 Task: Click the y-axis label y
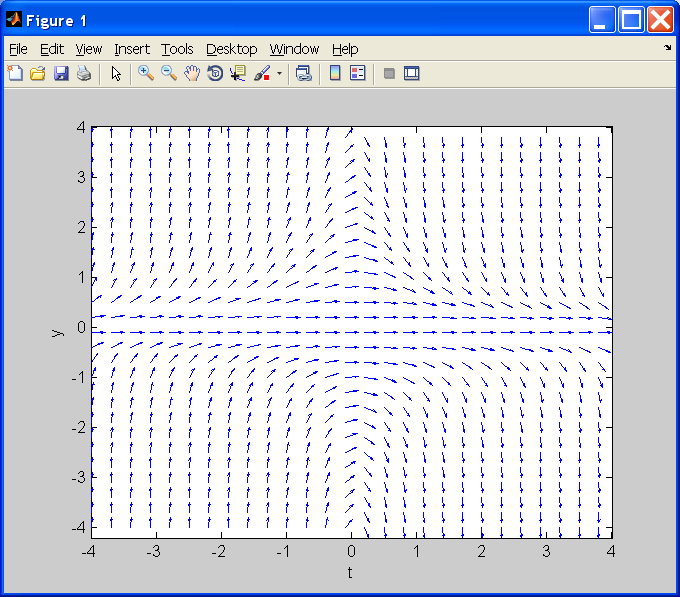coord(57,333)
